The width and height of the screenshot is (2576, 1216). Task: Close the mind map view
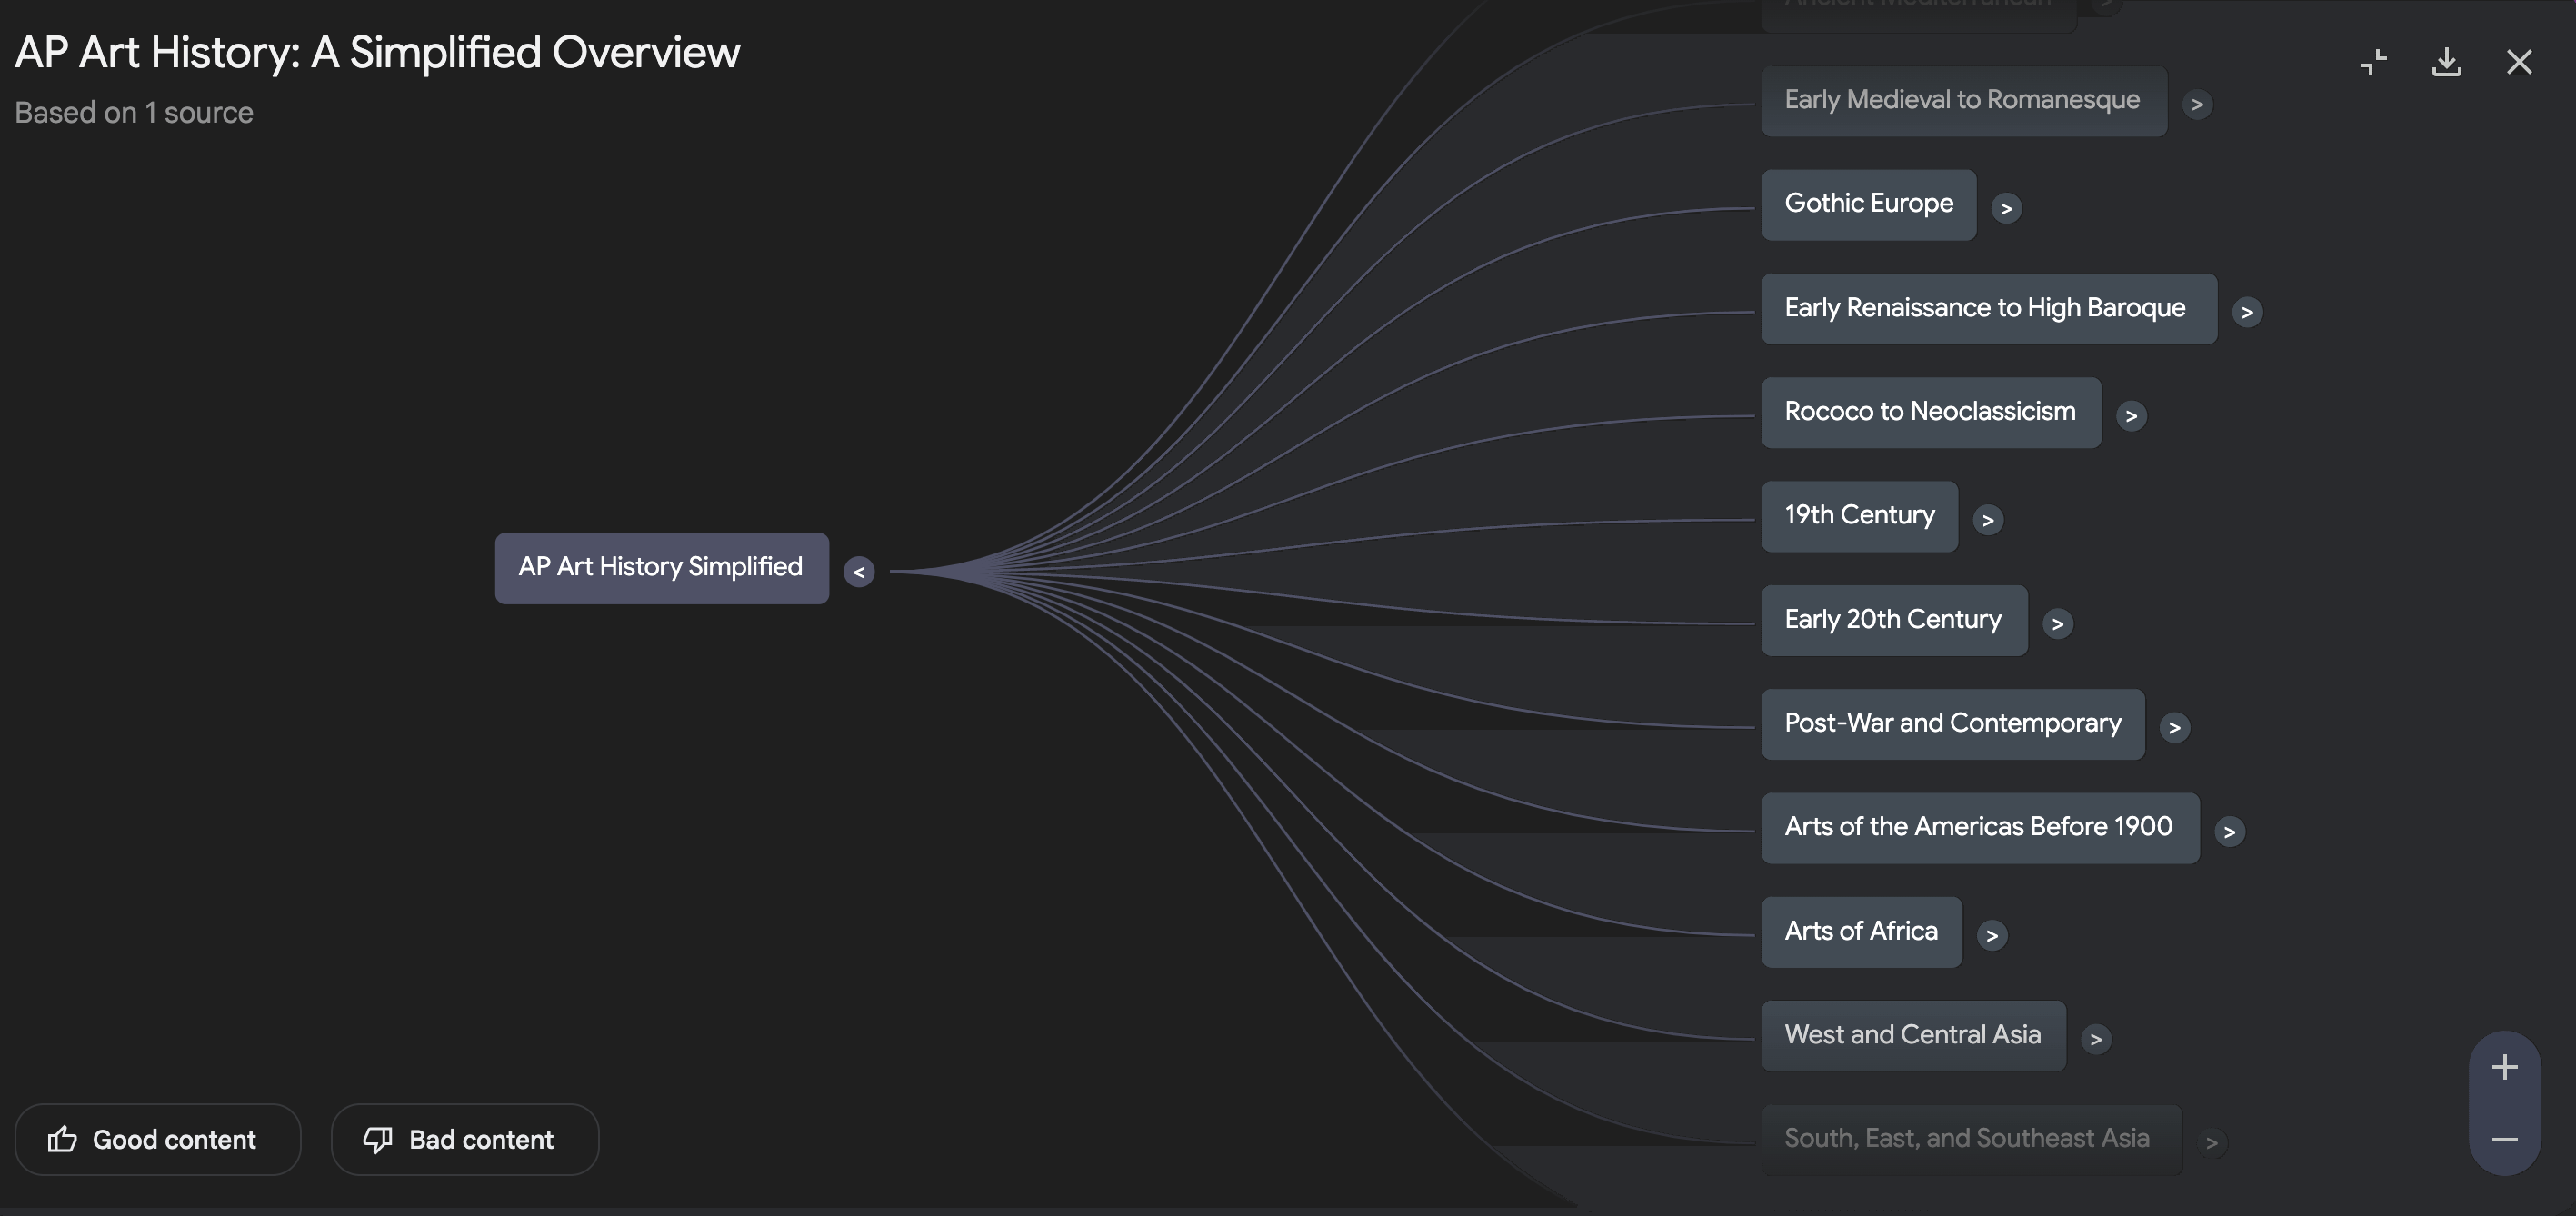tap(2519, 62)
